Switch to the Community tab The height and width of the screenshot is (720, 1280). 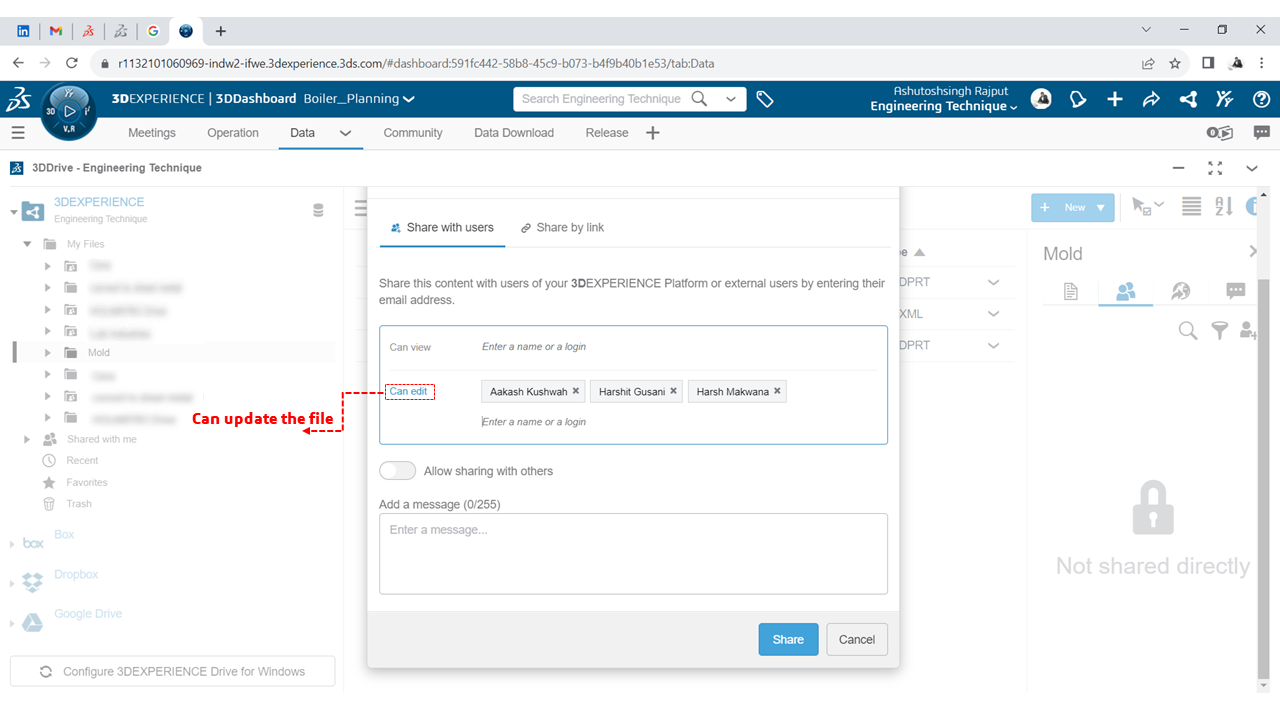pos(413,133)
